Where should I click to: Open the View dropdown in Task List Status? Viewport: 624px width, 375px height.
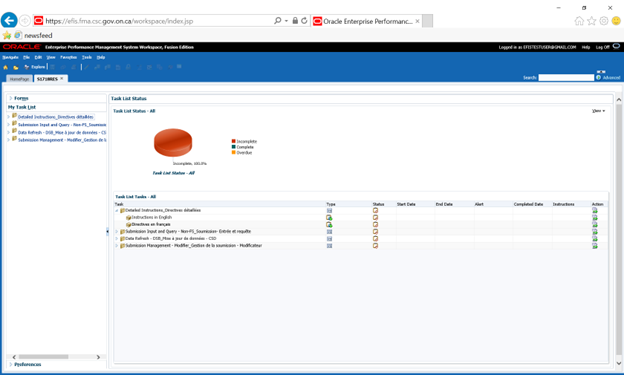pyautogui.click(x=599, y=111)
